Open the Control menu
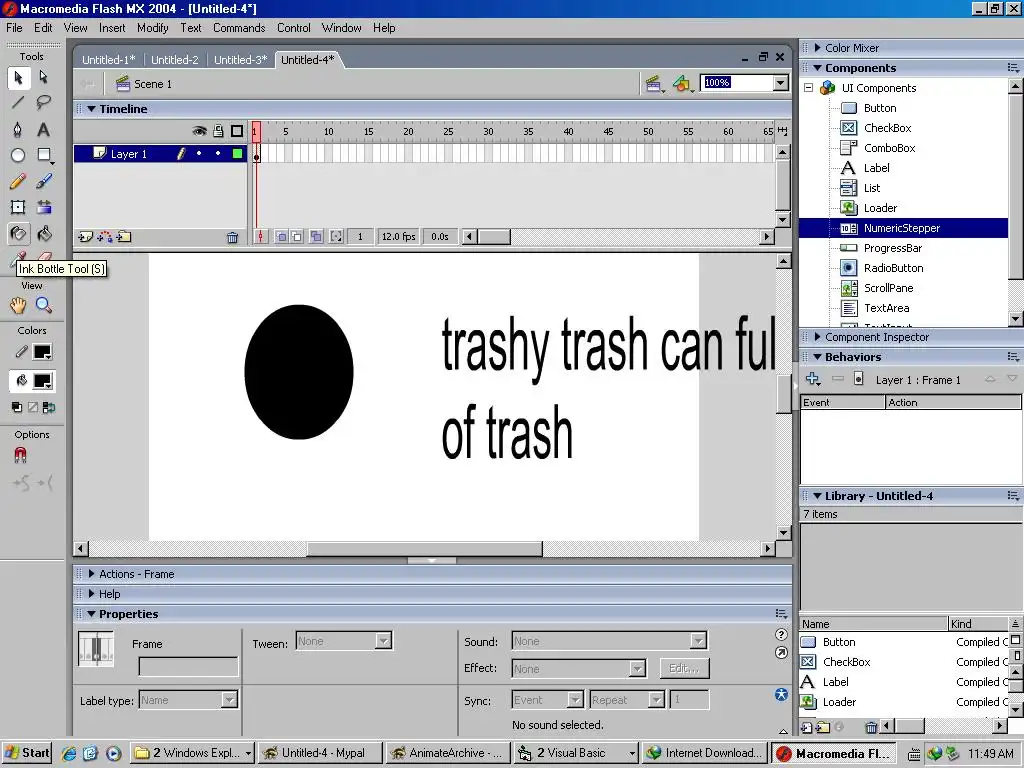 click(293, 28)
